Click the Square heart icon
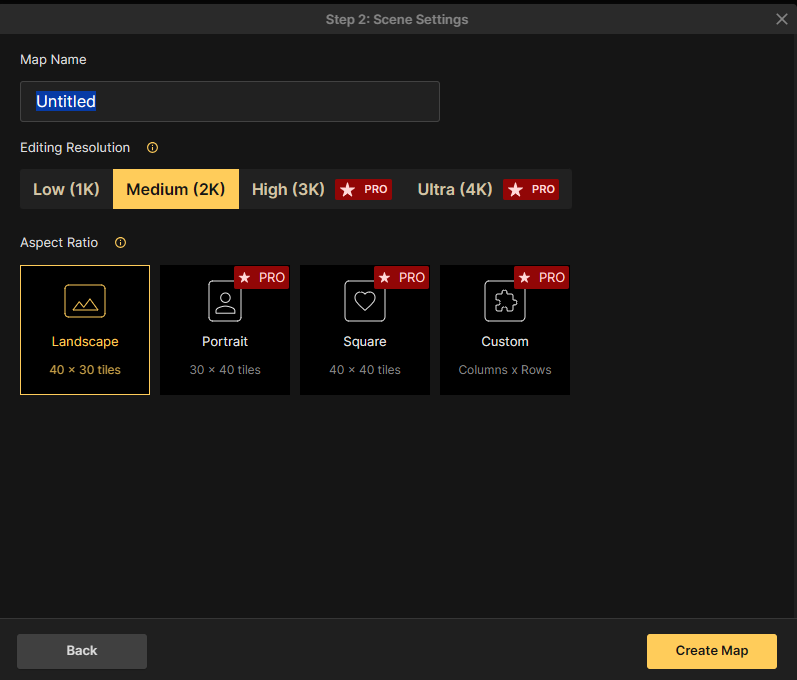 (x=365, y=301)
